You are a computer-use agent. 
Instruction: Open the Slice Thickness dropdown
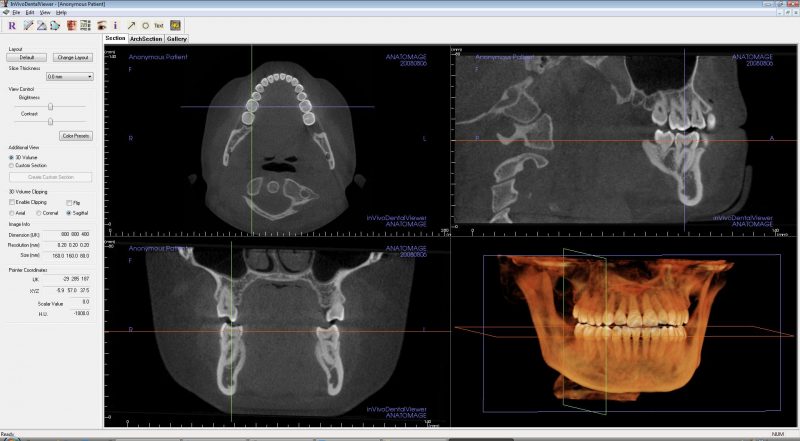tap(69, 76)
